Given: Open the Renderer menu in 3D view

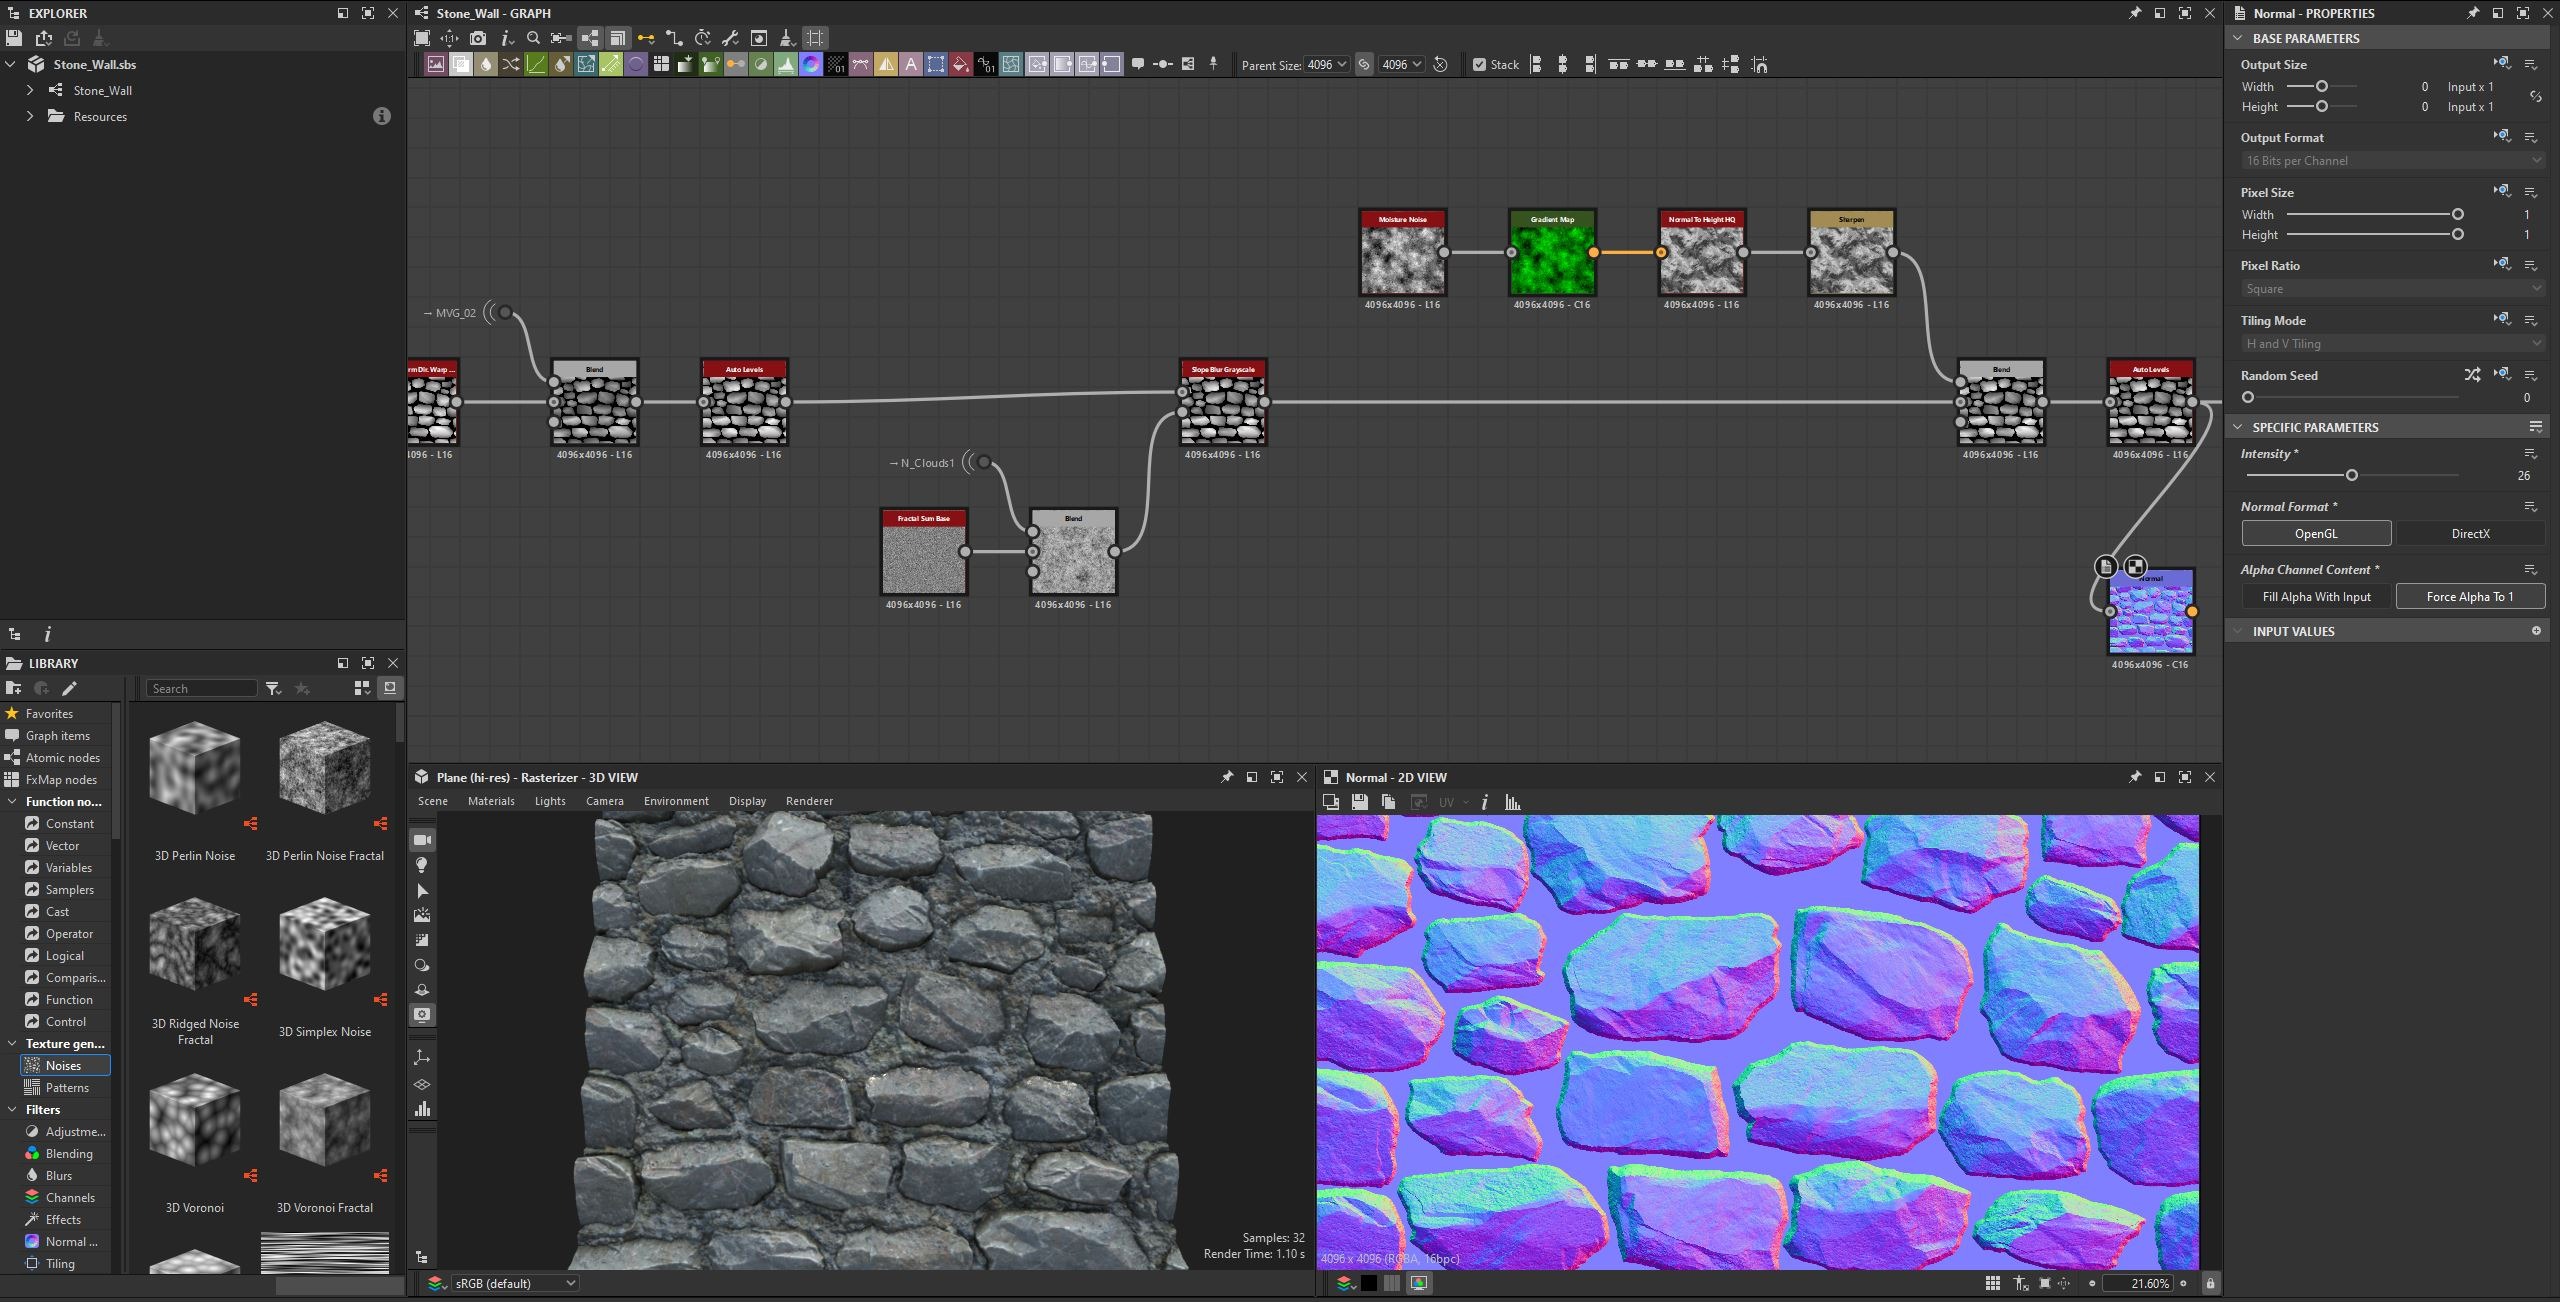Looking at the screenshot, I should tap(809, 801).
